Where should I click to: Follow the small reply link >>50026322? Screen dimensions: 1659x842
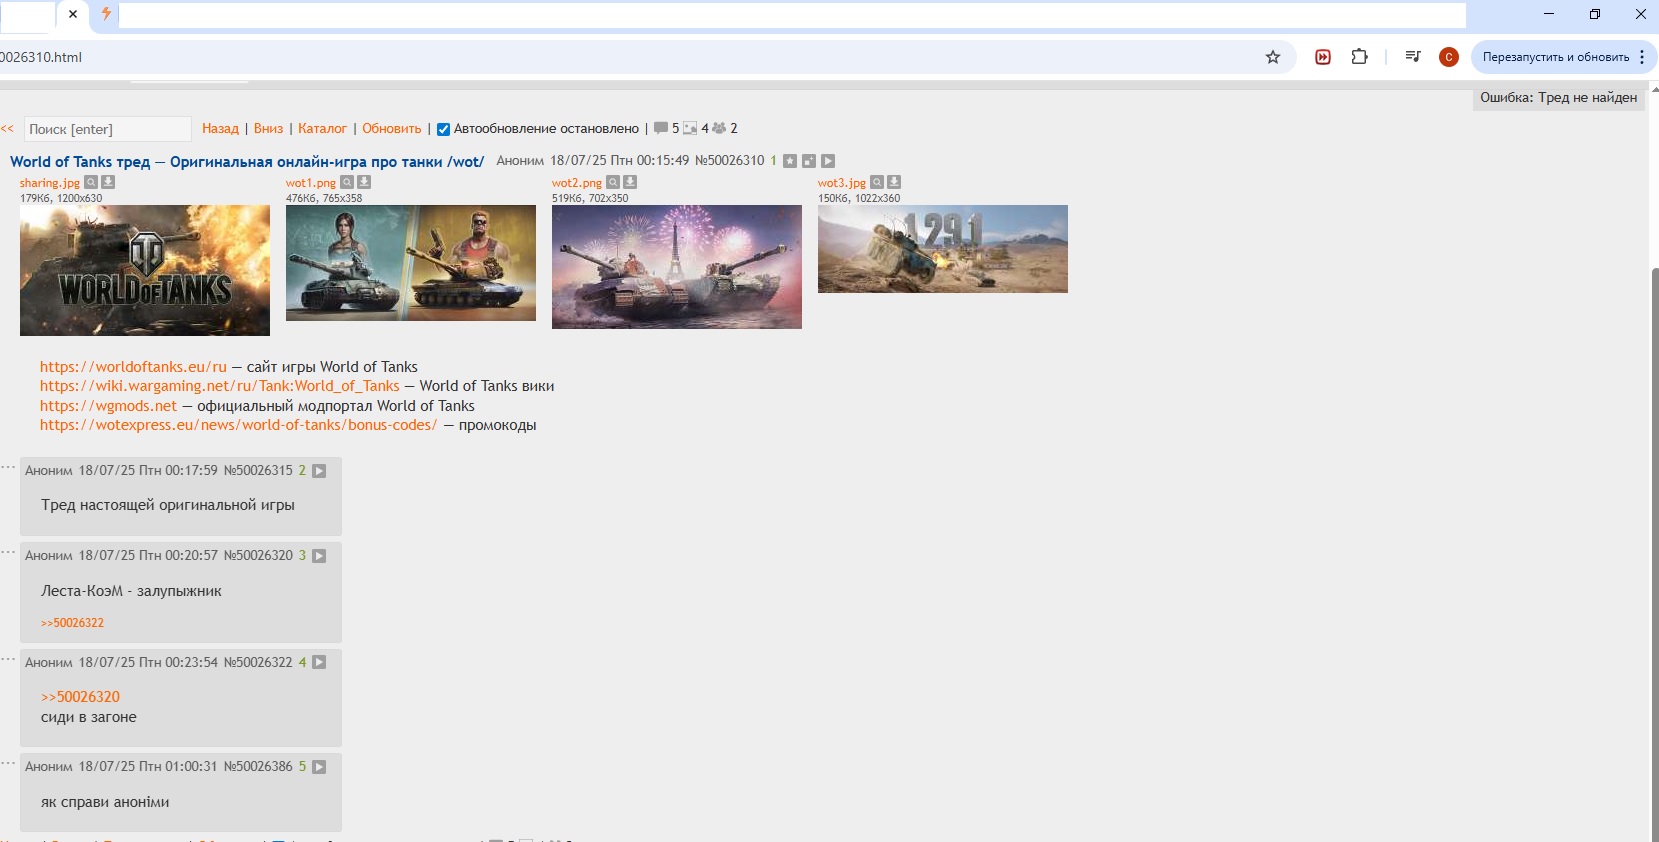(72, 623)
